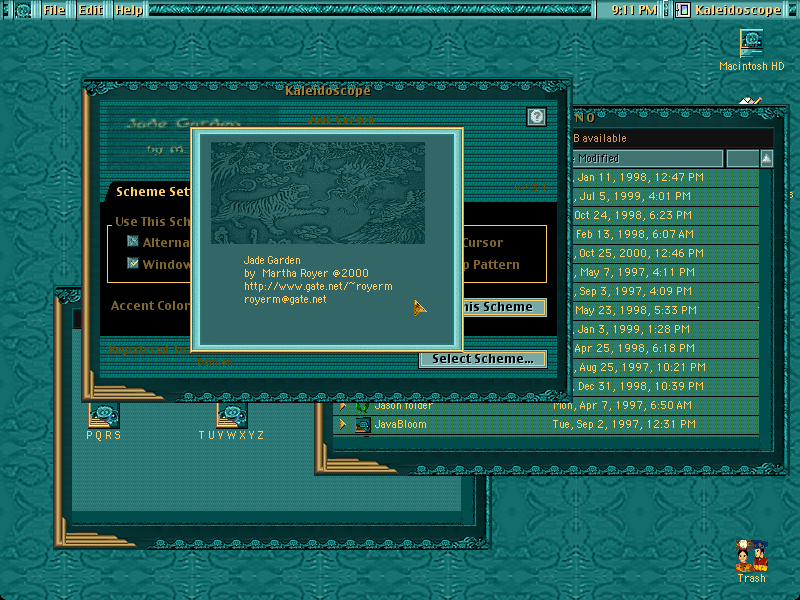The image size is (800, 600).
Task: Click the 'B available' disk space text
Action: (599, 138)
